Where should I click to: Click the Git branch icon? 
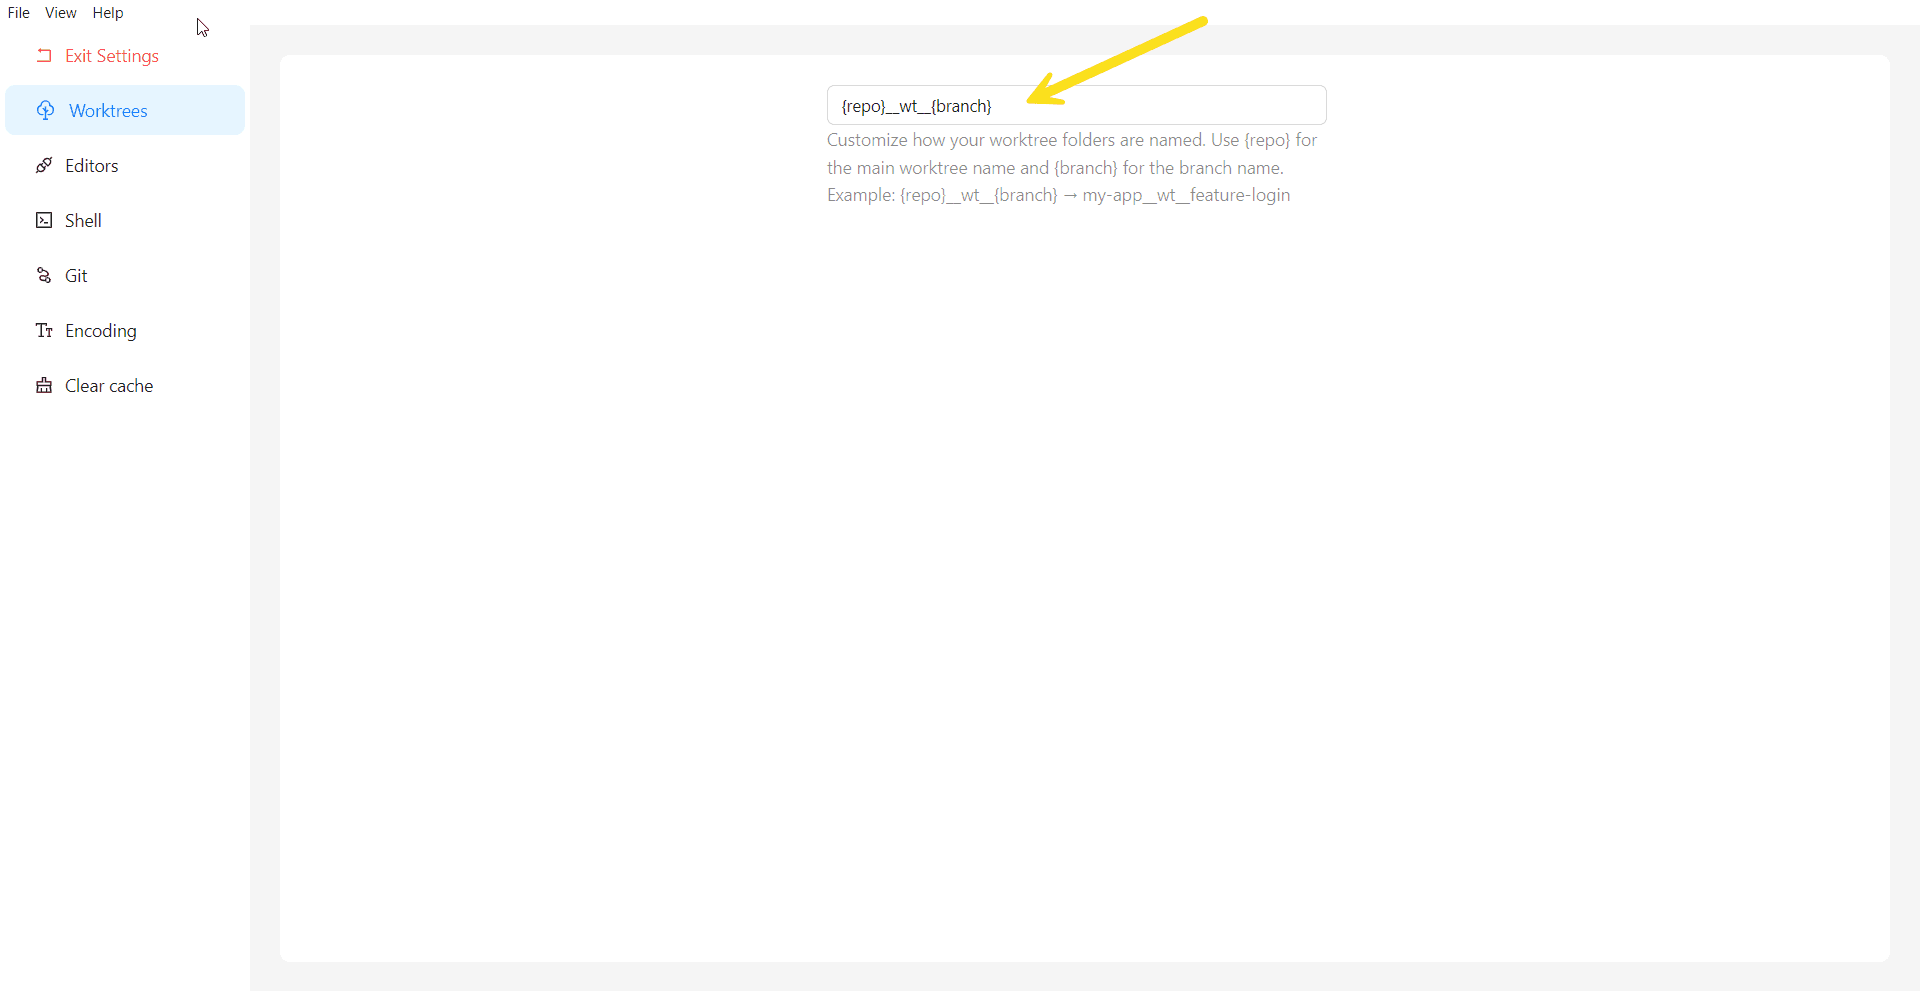pos(44,276)
